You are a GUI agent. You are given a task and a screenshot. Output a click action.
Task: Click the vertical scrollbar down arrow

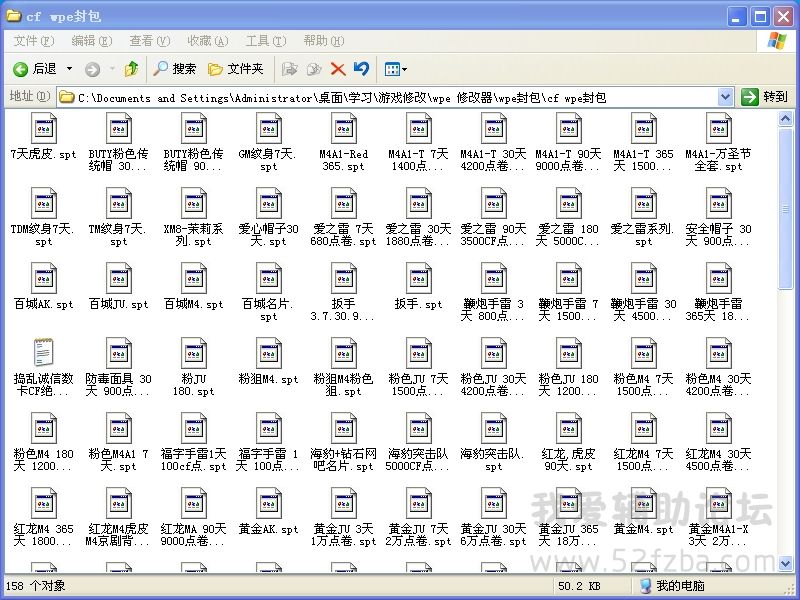coord(785,563)
